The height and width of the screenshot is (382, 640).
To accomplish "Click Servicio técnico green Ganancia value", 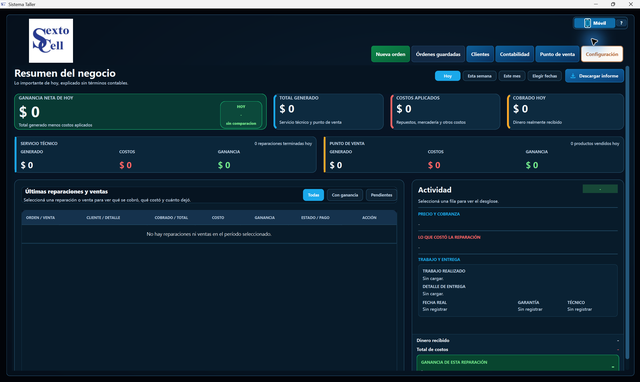I will coord(224,165).
